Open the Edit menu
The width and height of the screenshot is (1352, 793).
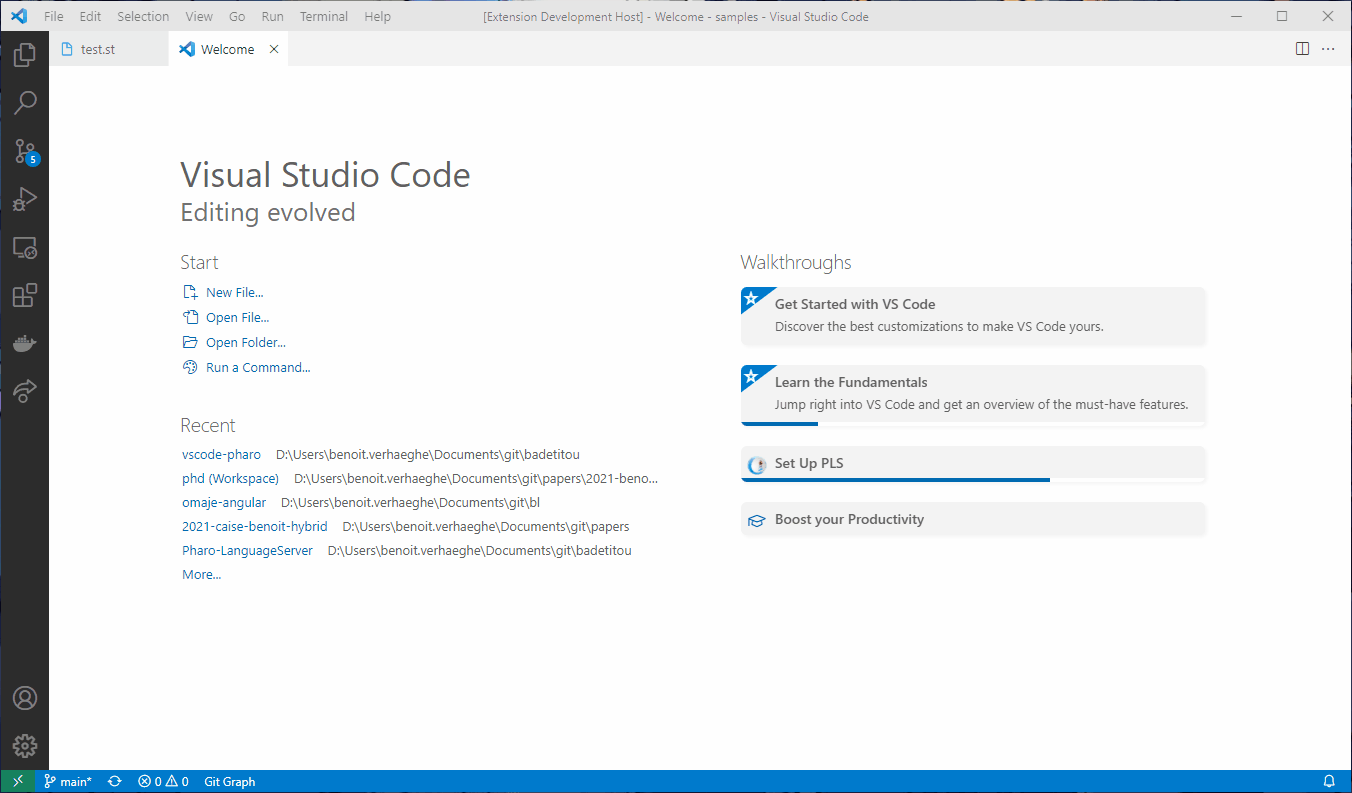(x=90, y=17)
